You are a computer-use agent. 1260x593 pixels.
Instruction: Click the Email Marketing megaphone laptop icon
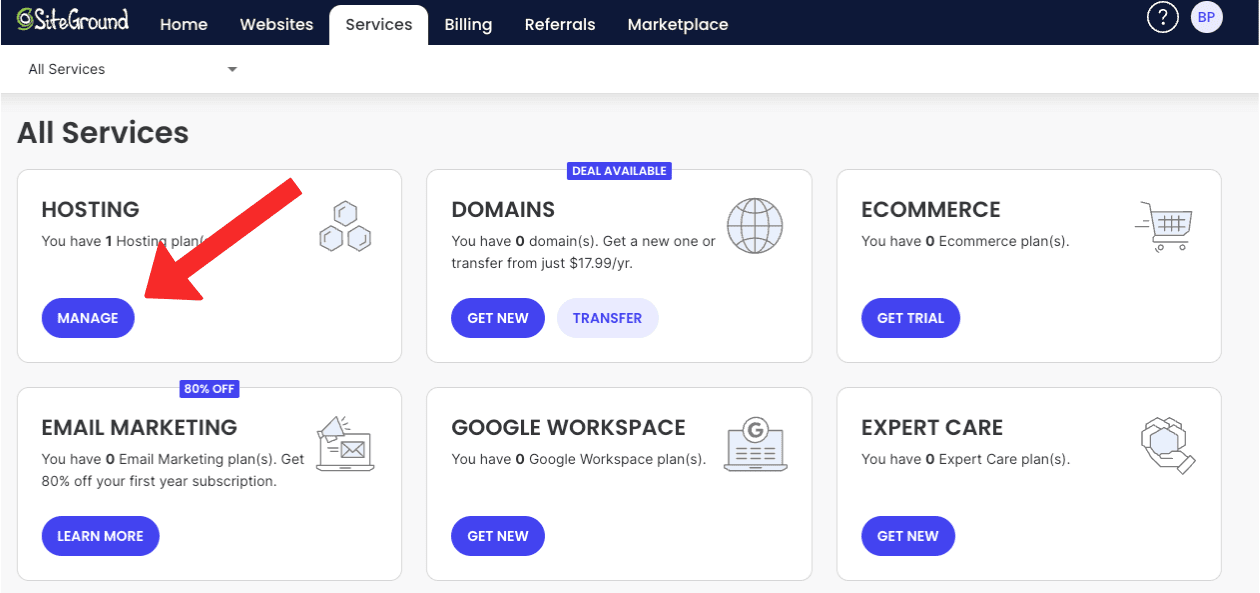345,444
